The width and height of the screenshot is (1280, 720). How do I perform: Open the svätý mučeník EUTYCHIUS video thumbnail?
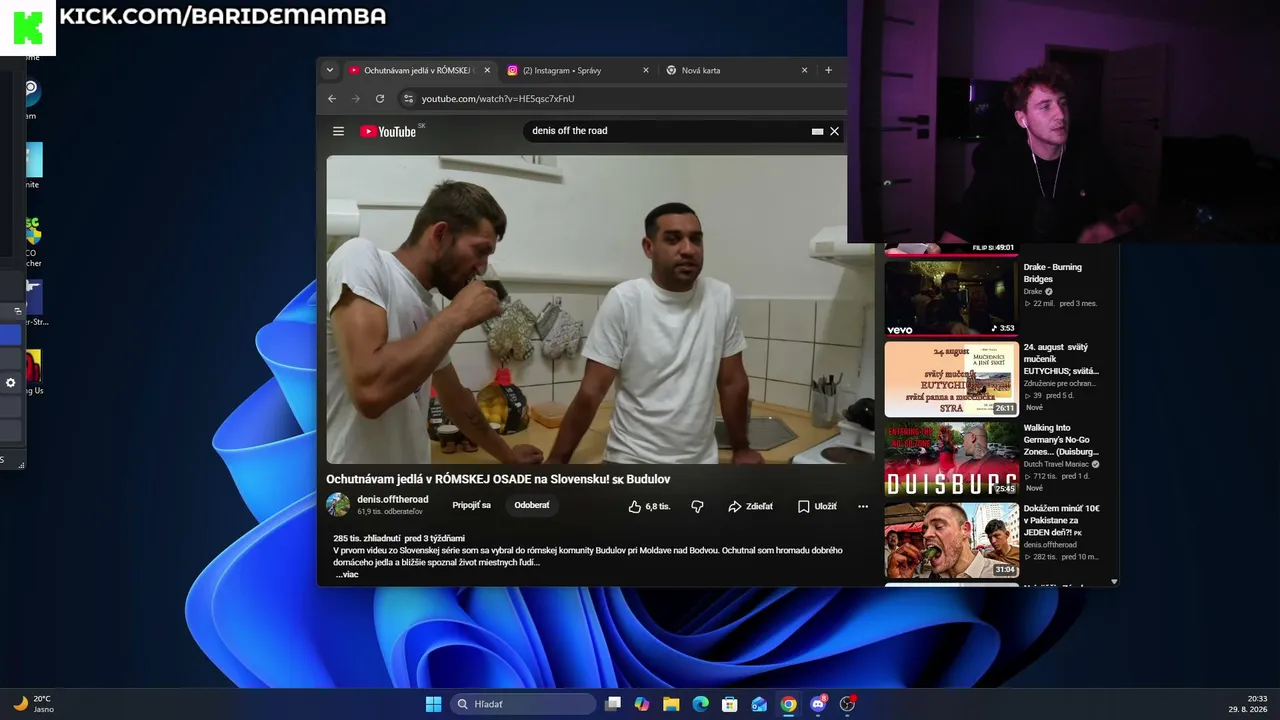point(951,379)
